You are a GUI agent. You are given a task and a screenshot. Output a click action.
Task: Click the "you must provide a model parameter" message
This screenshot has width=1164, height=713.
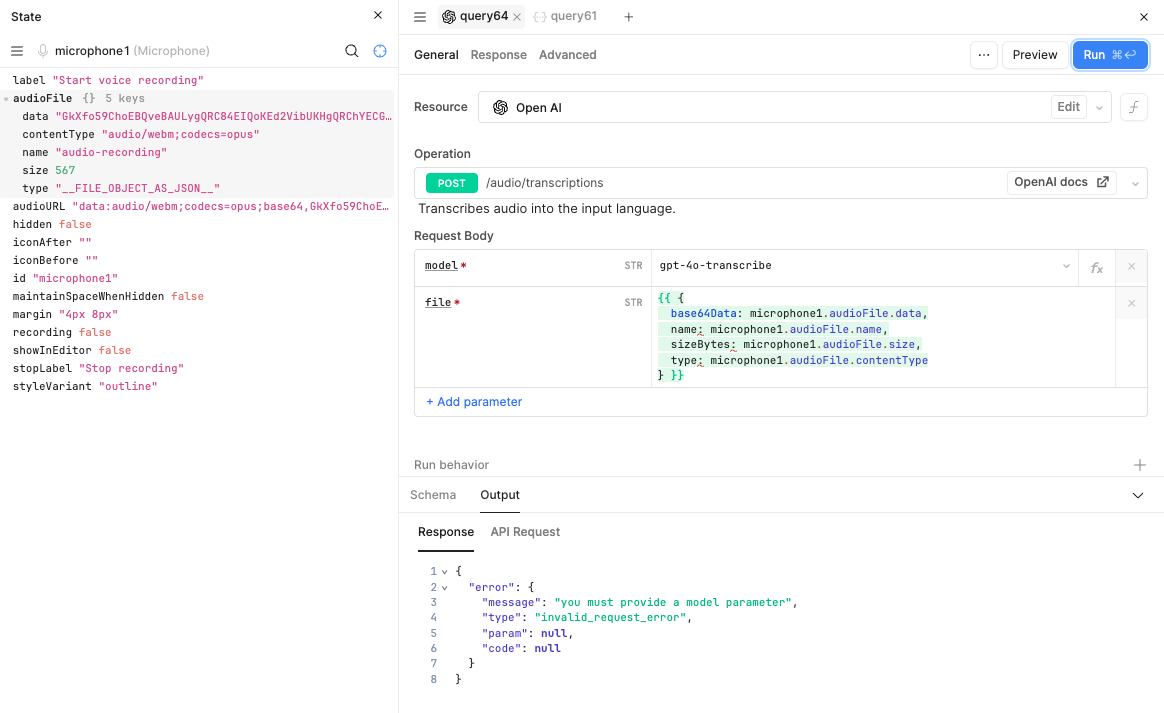(673, 602)
